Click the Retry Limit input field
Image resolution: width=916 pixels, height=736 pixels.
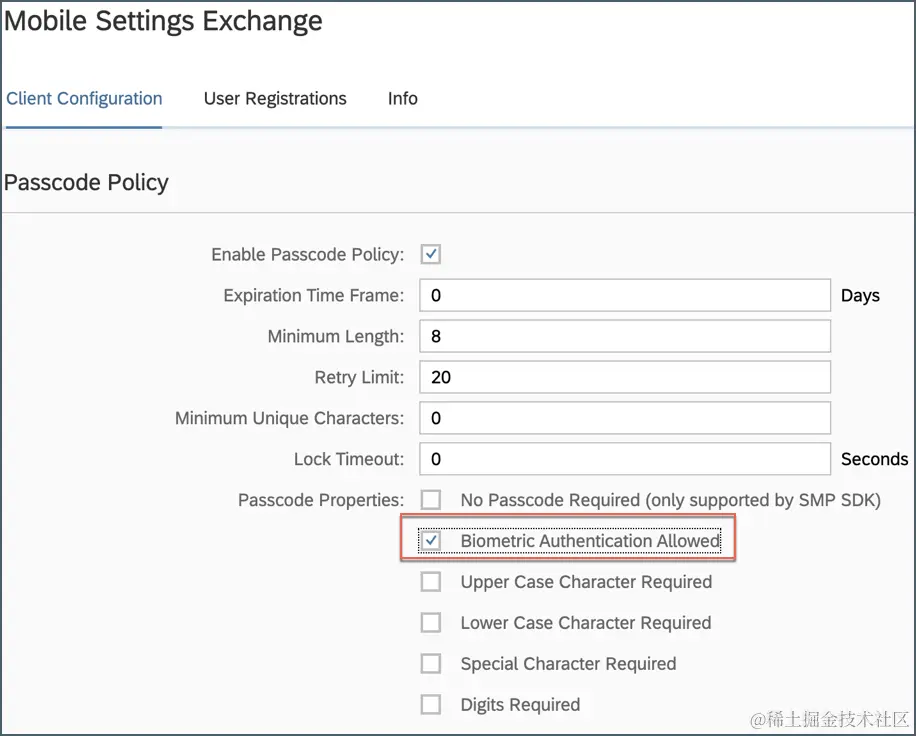(625, 378)
